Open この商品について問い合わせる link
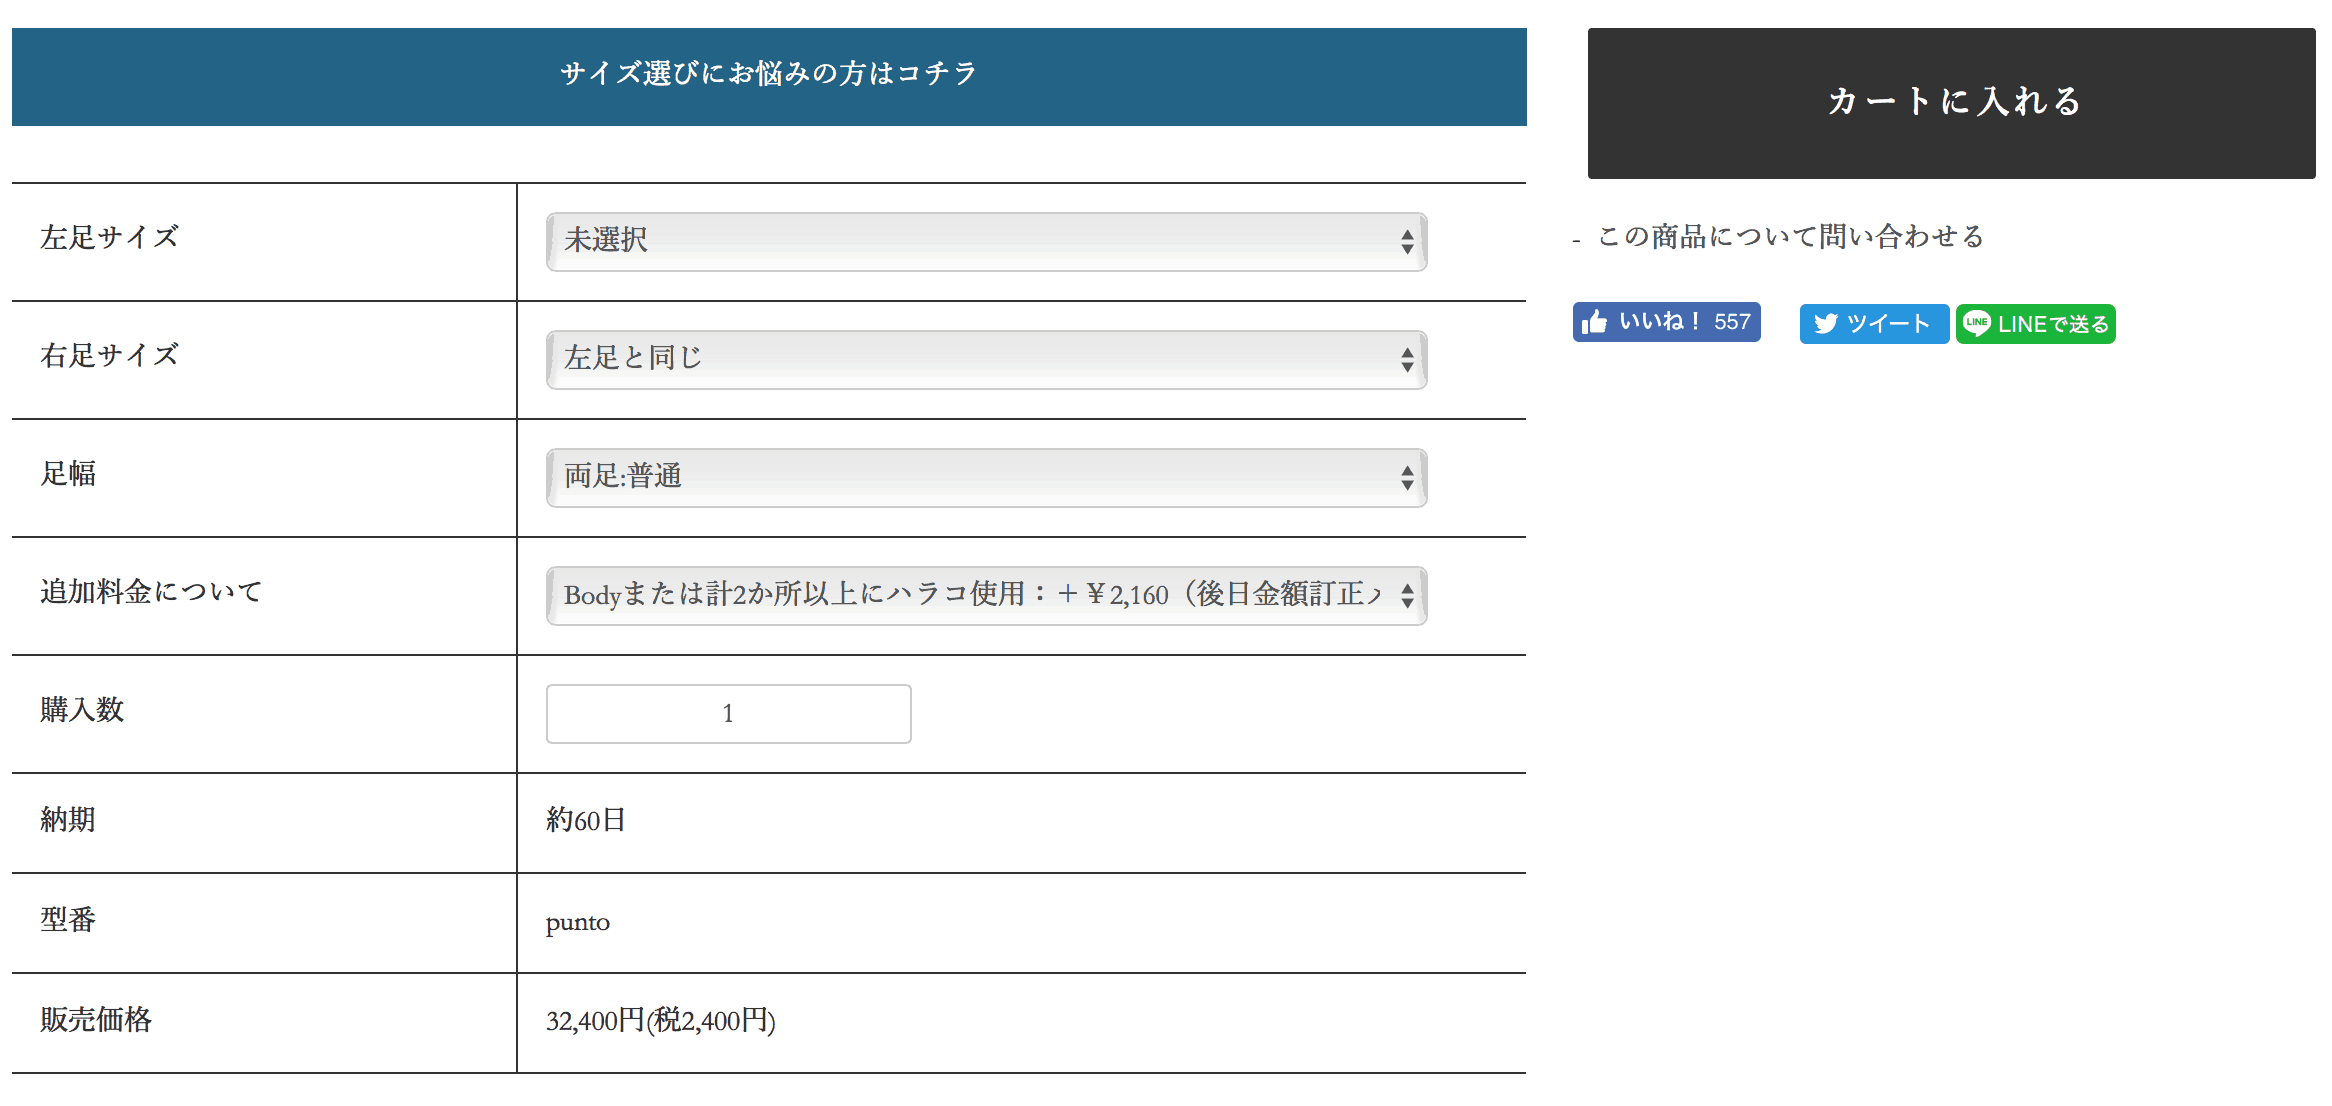Viewport: 2332px width, 1106px height. click(1790, 237)
